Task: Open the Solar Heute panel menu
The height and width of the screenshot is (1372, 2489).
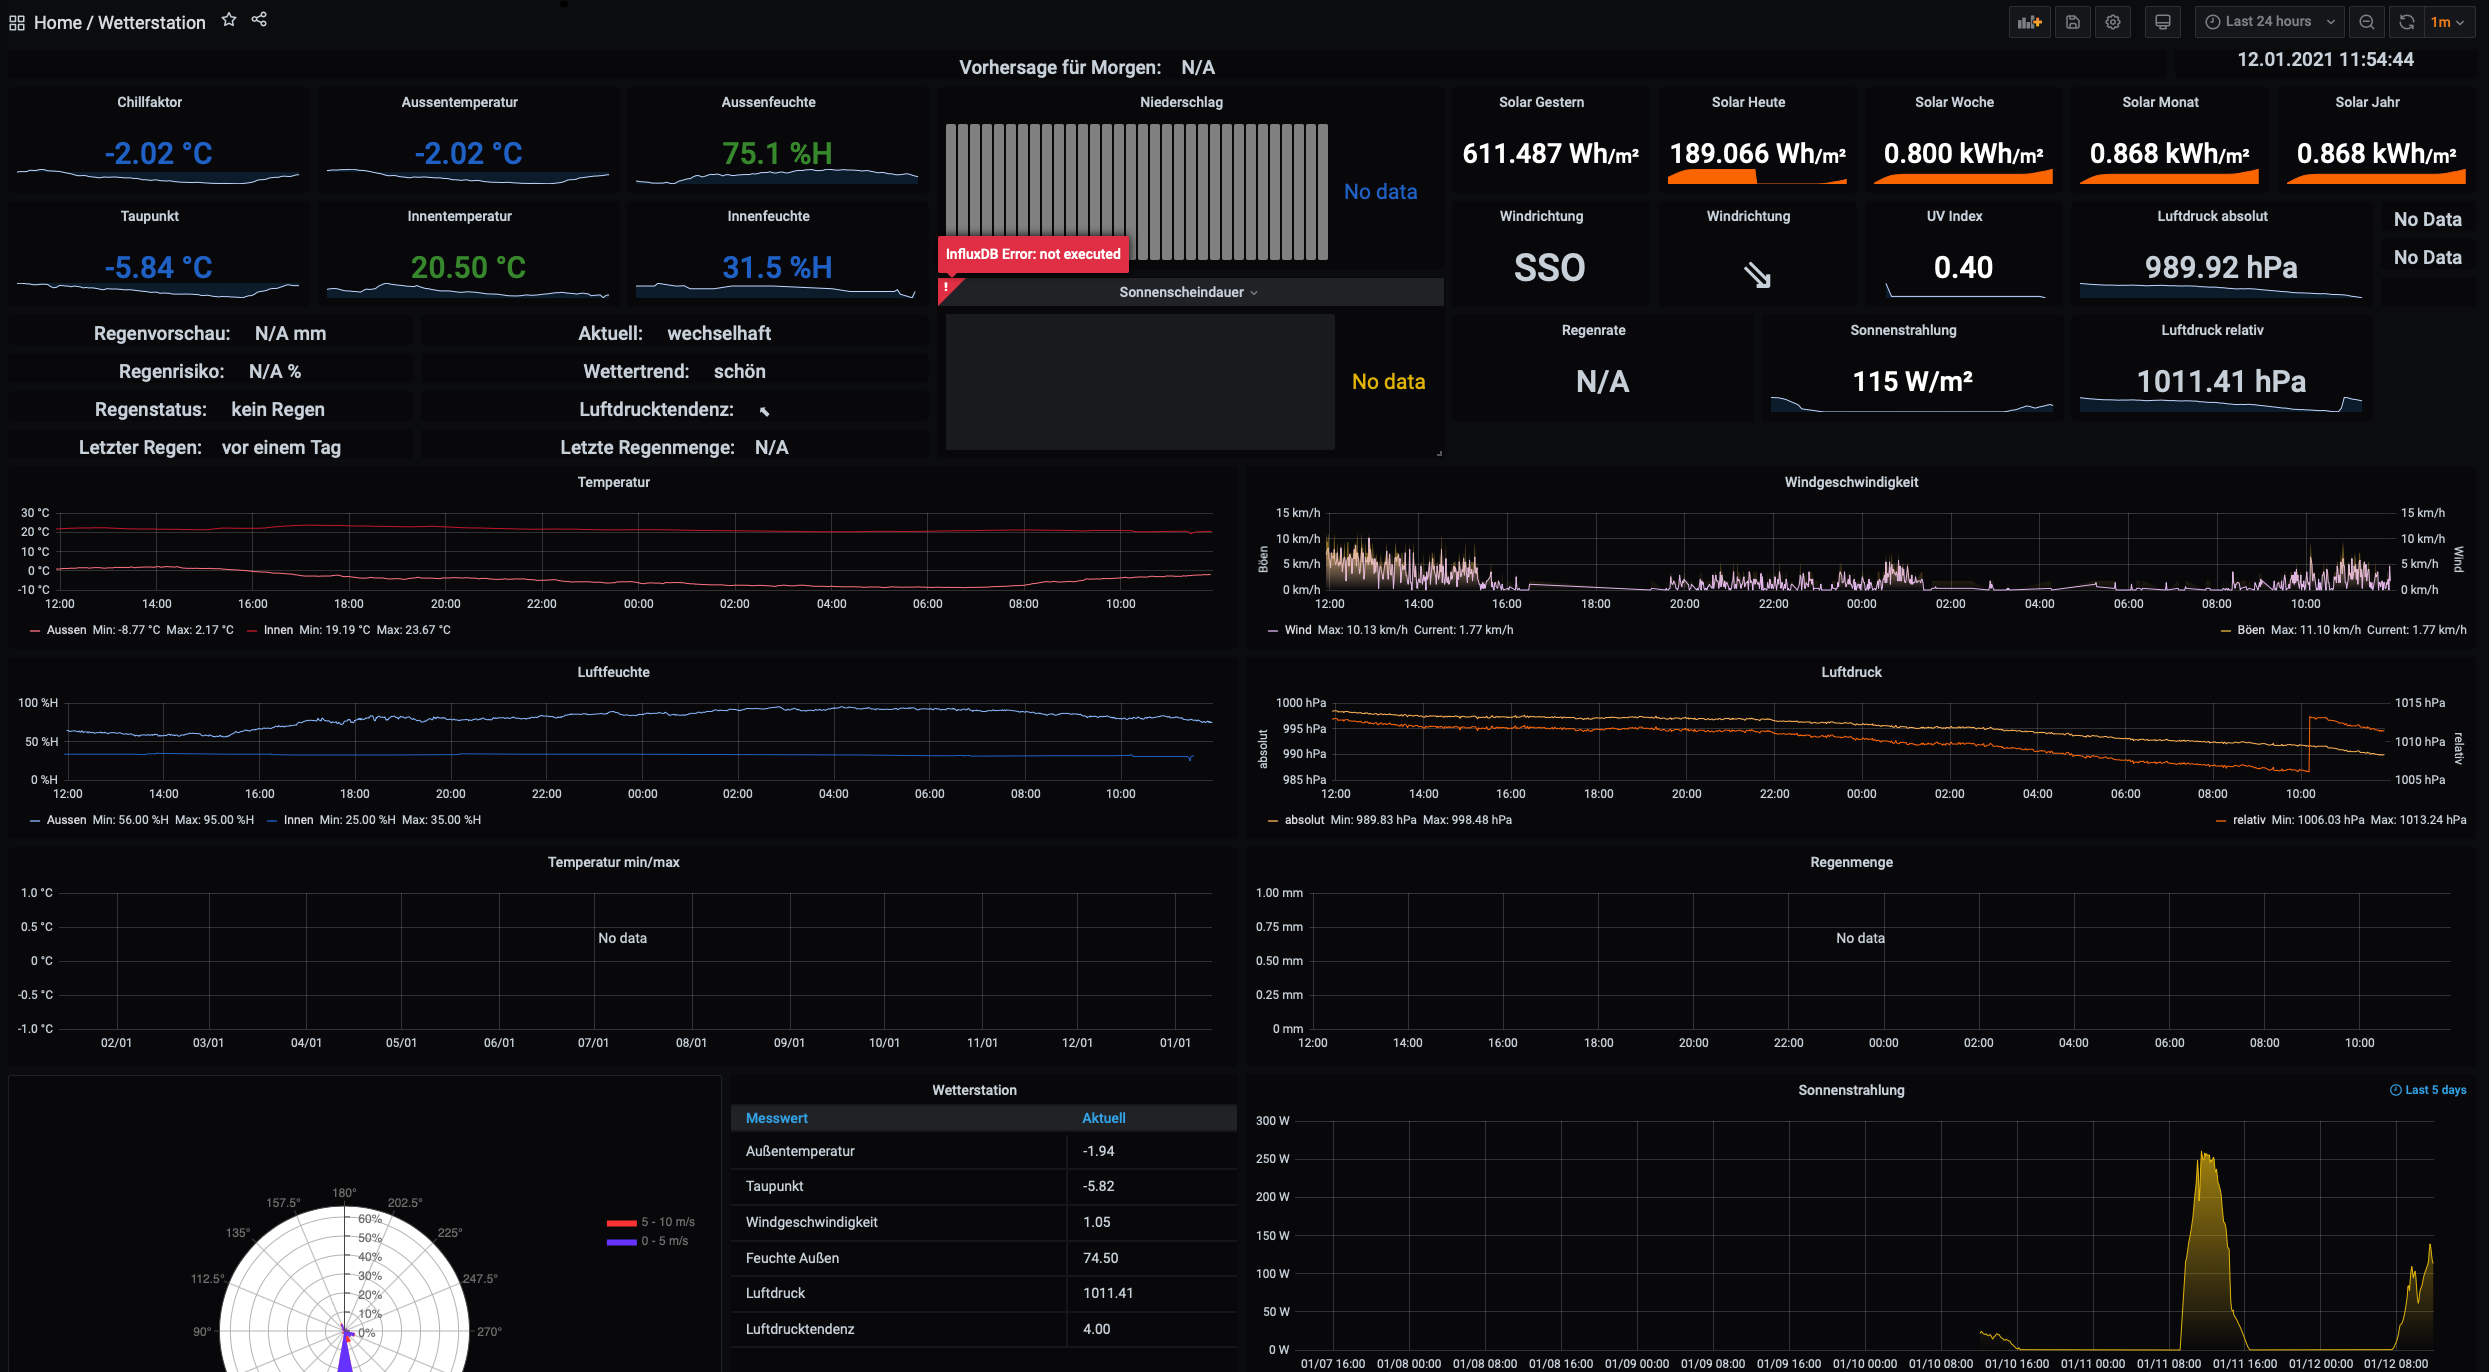Action: click(x=1748, y=102)
